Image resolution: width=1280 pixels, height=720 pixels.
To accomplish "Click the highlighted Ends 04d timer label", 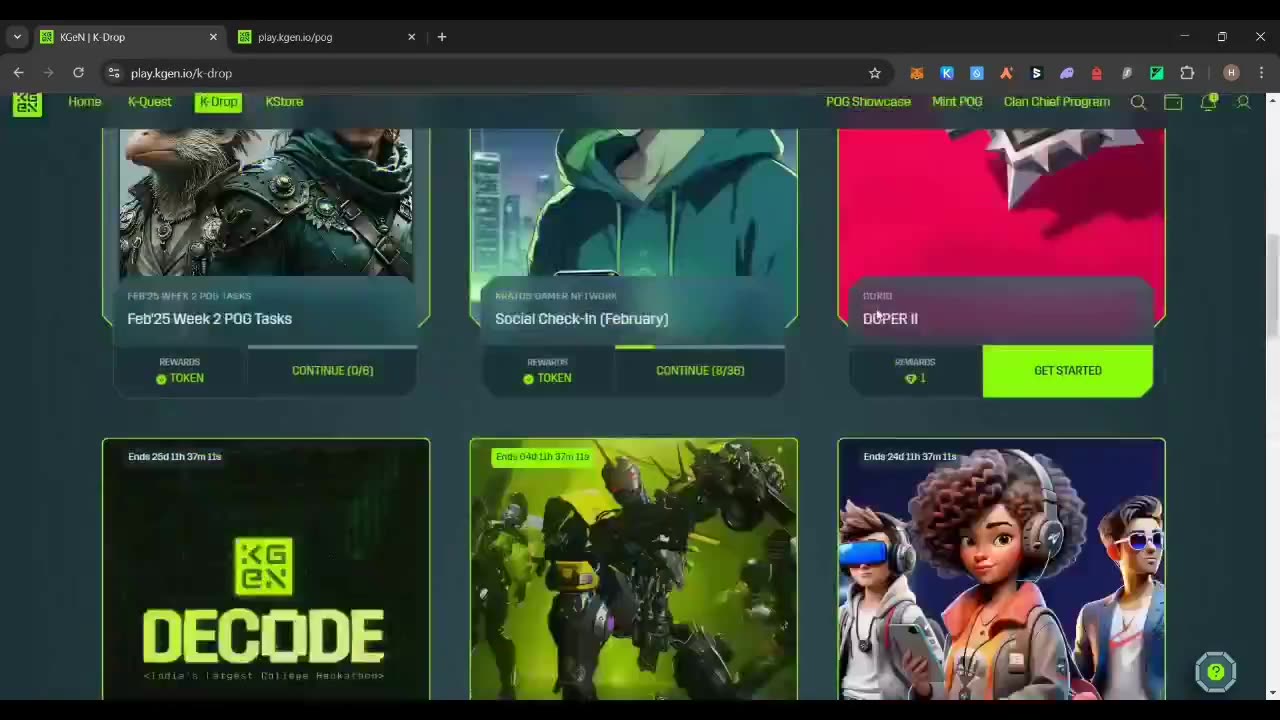I will pos(542,457).
